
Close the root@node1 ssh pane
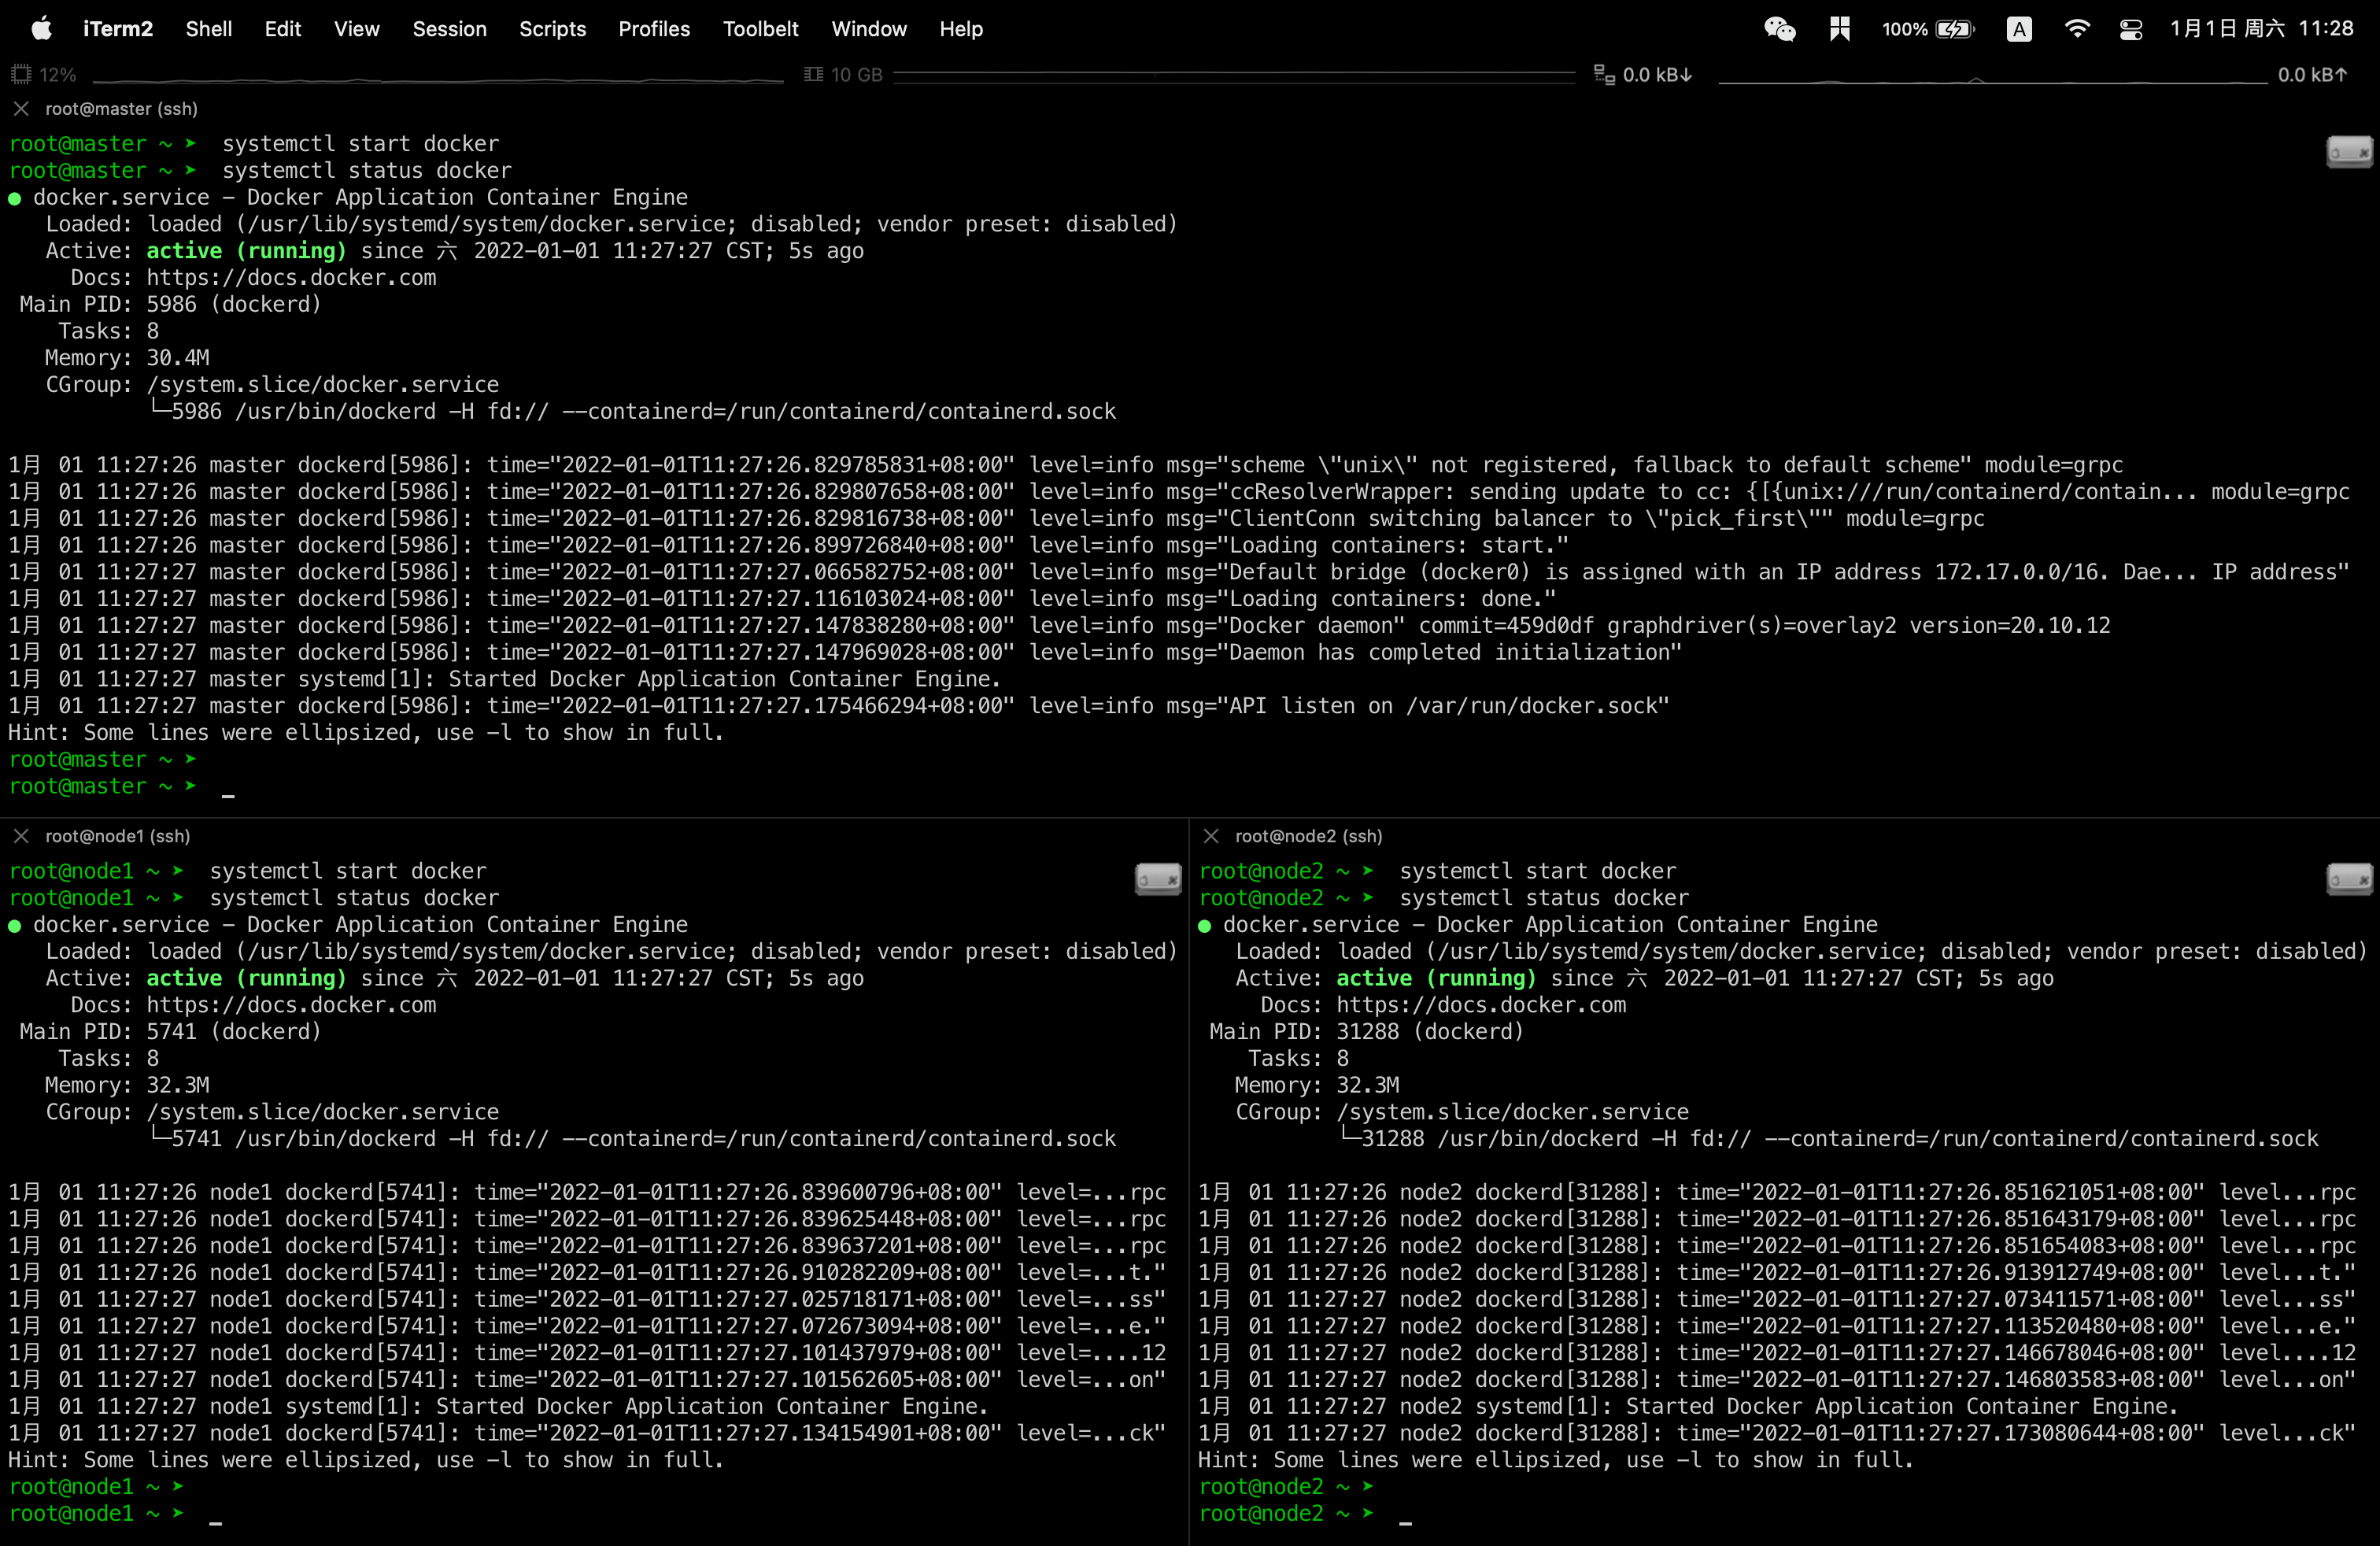(x=21, y=835)
